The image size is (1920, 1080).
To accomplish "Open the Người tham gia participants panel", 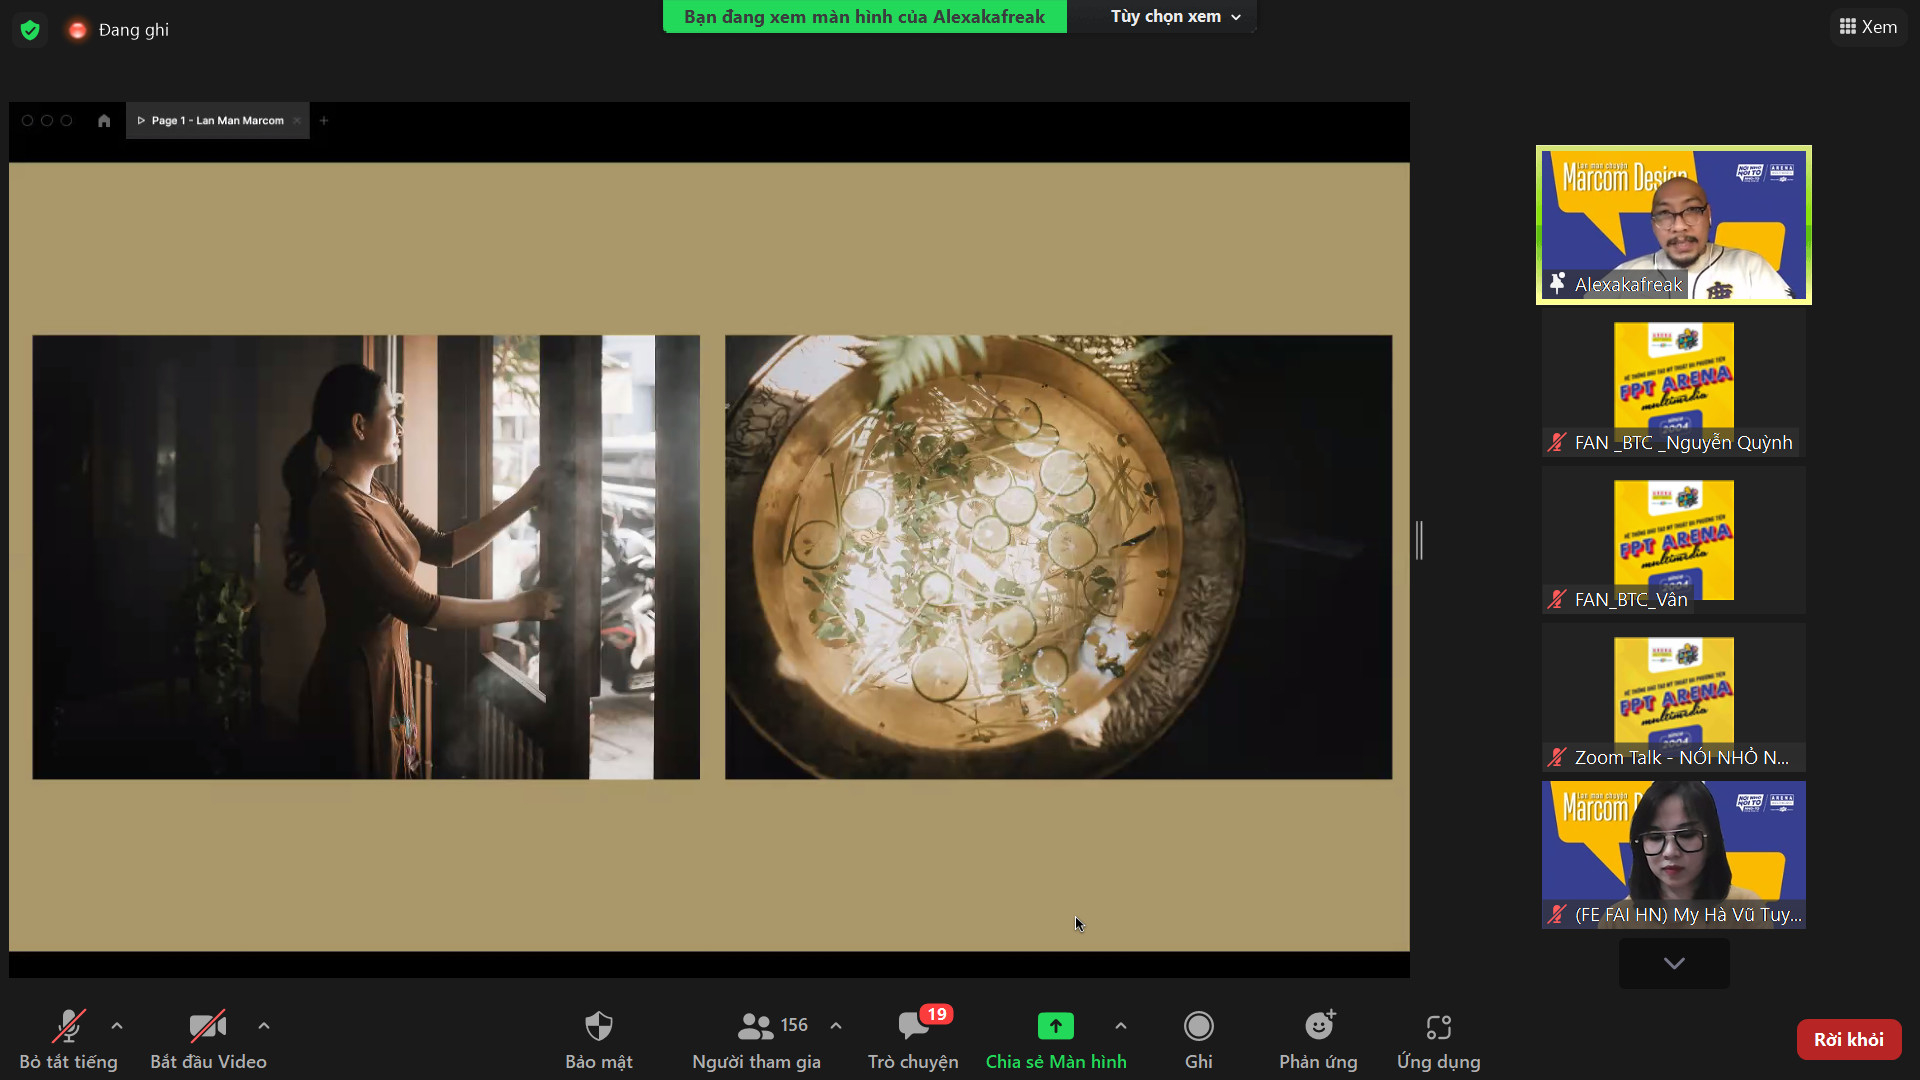I will [756, 1039].
